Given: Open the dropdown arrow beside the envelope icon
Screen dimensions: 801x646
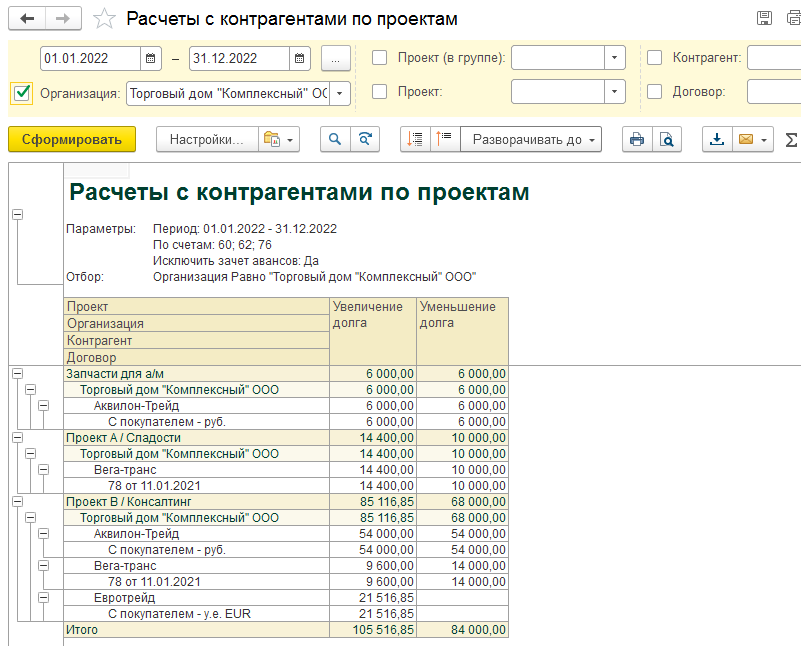Looking at the screenshot, I should point(764,140).
